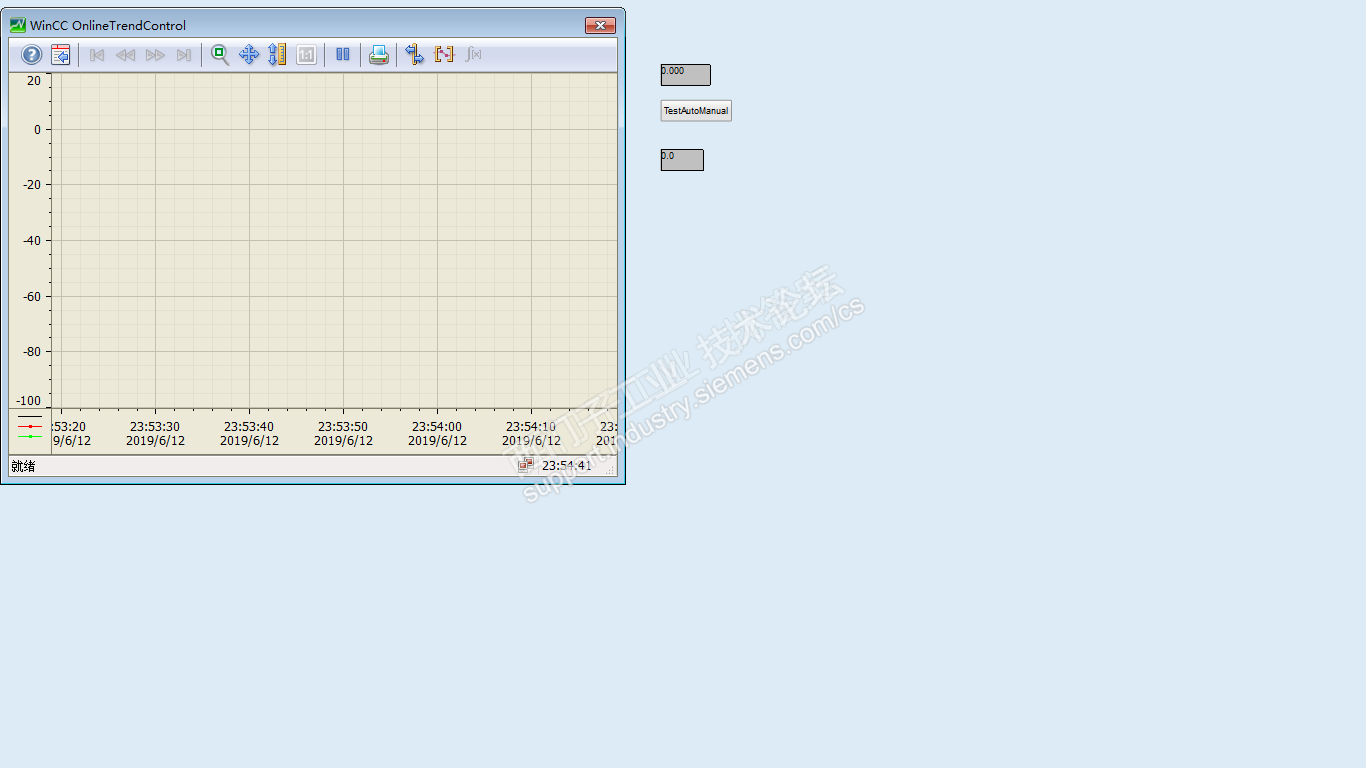The image size is (1366, 768).
Task: Click the 23:54:41 status bar time
Action: point(567,466)
